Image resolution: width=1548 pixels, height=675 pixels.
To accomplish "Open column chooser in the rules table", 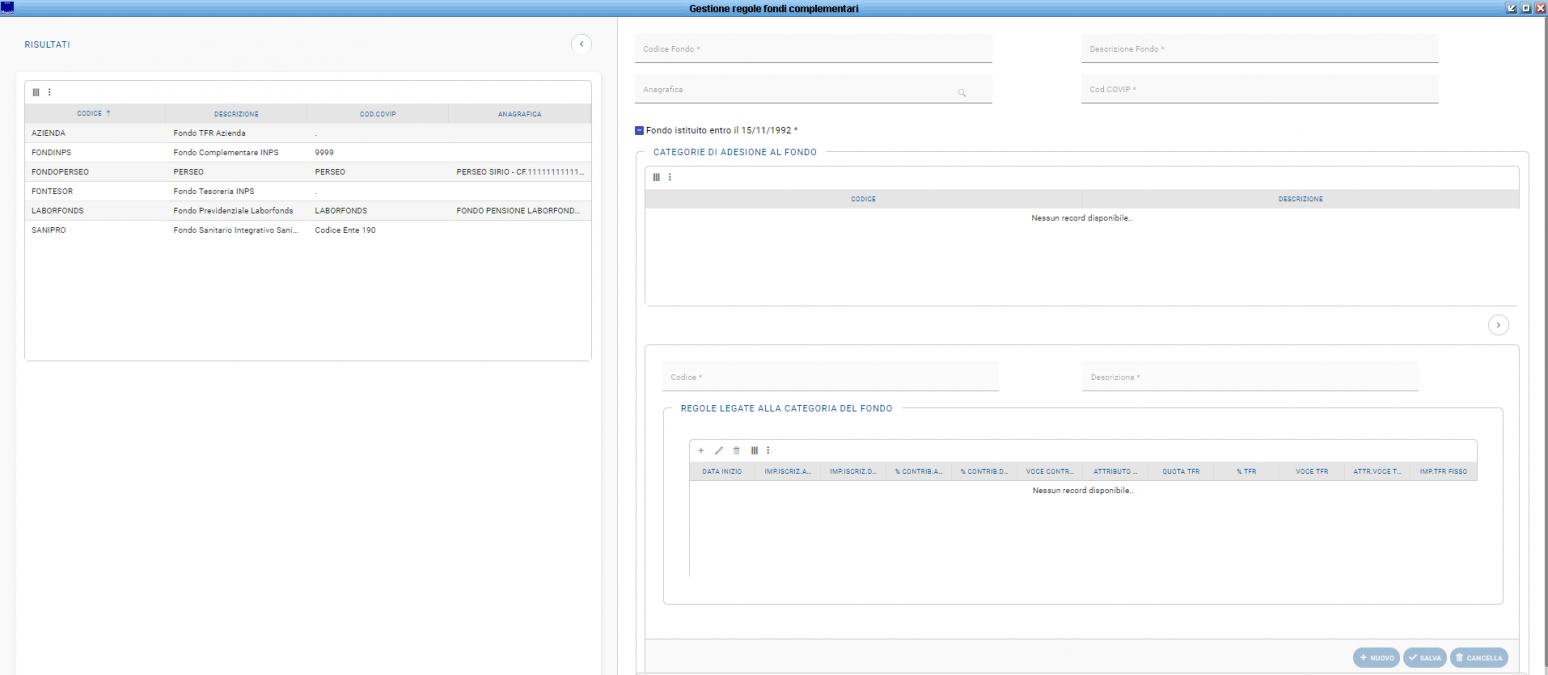I will 755,451.
